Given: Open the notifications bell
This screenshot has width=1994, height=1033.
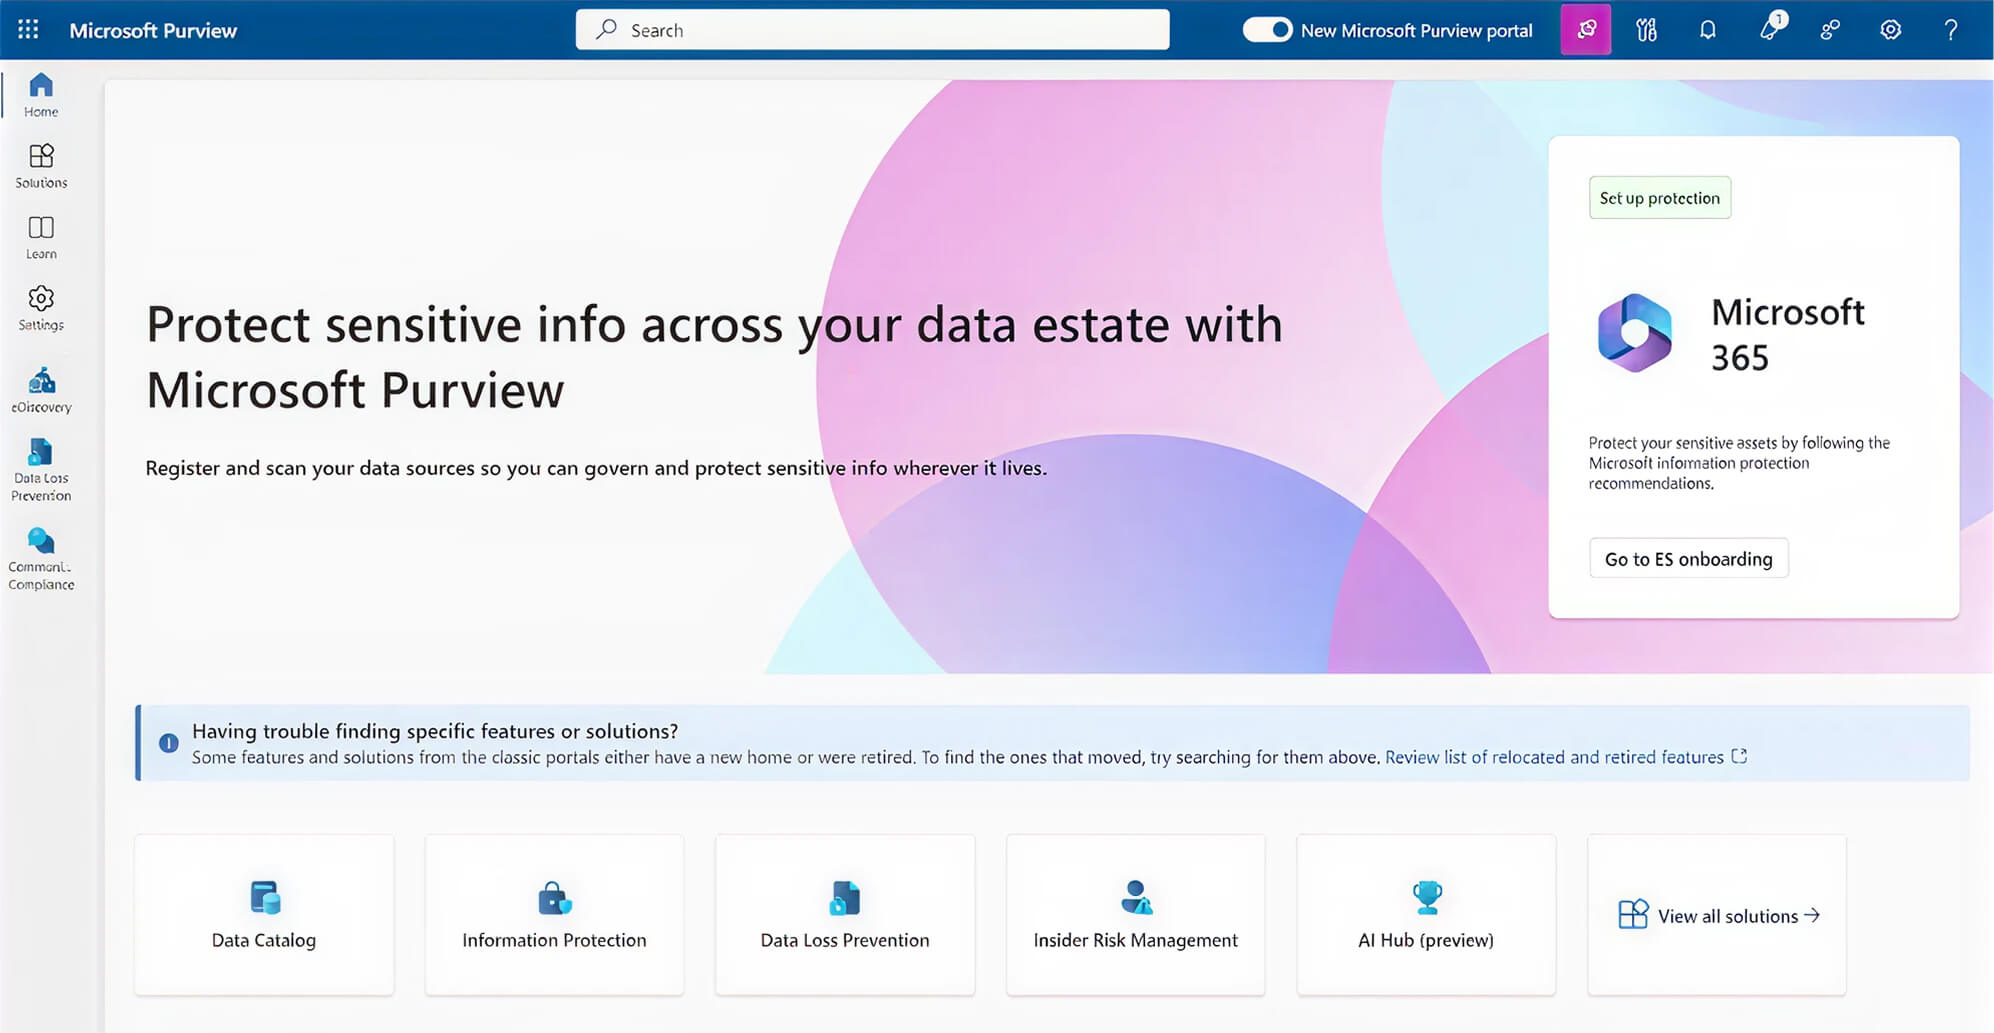Looking at the screenshot, I should (1708, 30).
